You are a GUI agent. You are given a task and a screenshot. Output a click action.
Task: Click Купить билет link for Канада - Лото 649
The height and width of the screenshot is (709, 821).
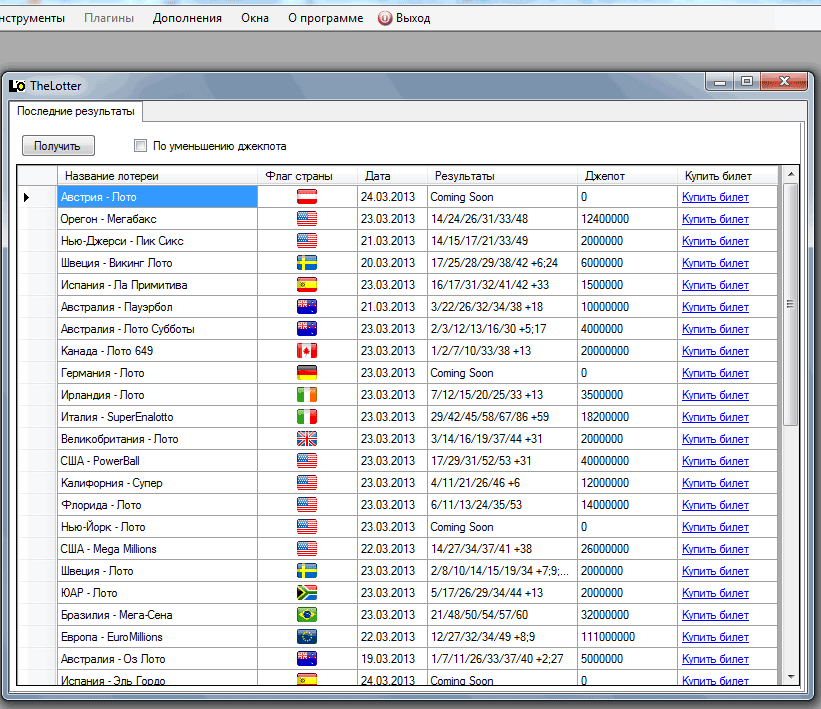coord(715,351)
